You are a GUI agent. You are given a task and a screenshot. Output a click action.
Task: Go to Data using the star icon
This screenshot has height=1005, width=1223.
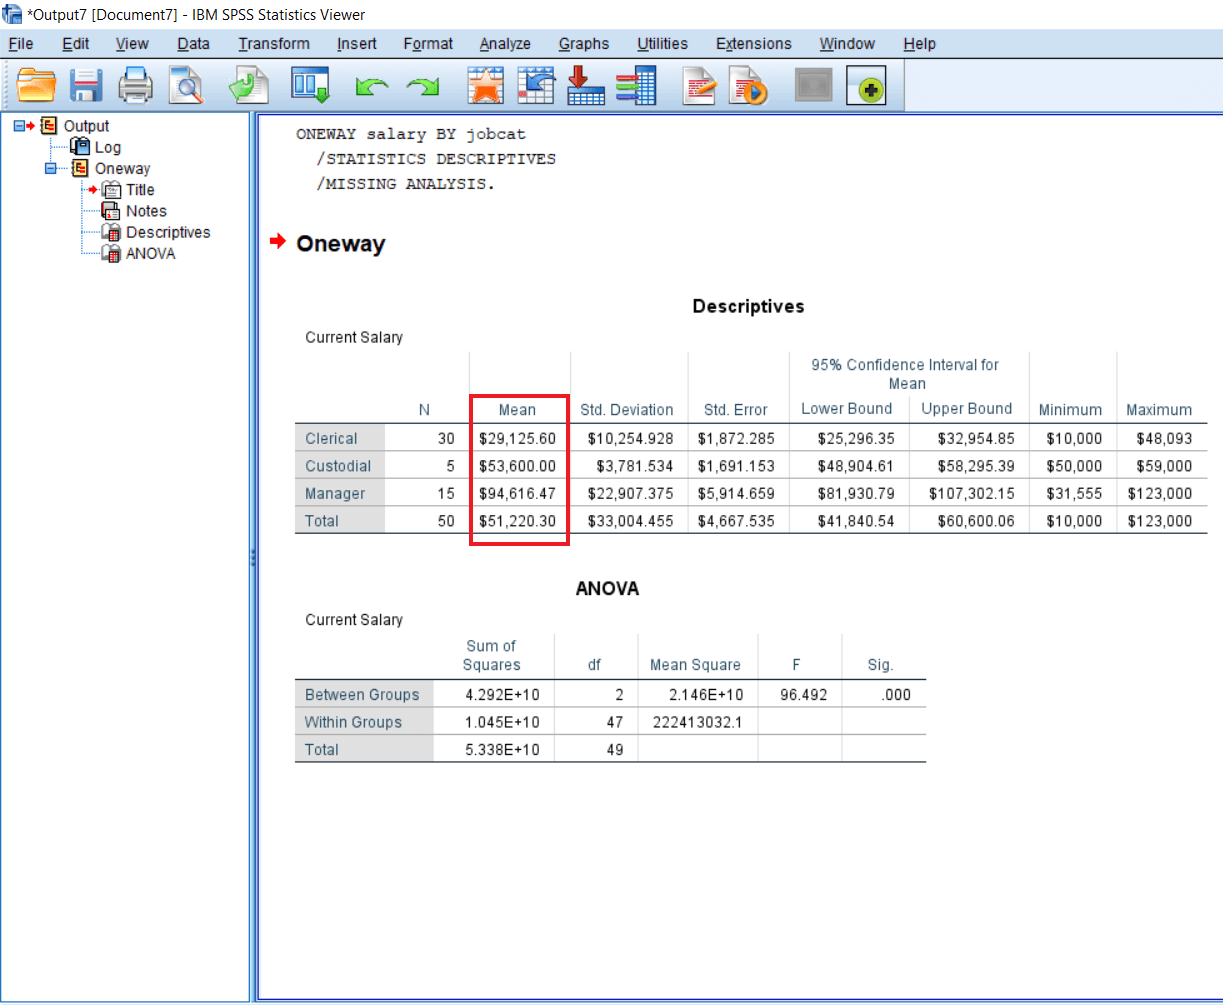click(486, 86)
